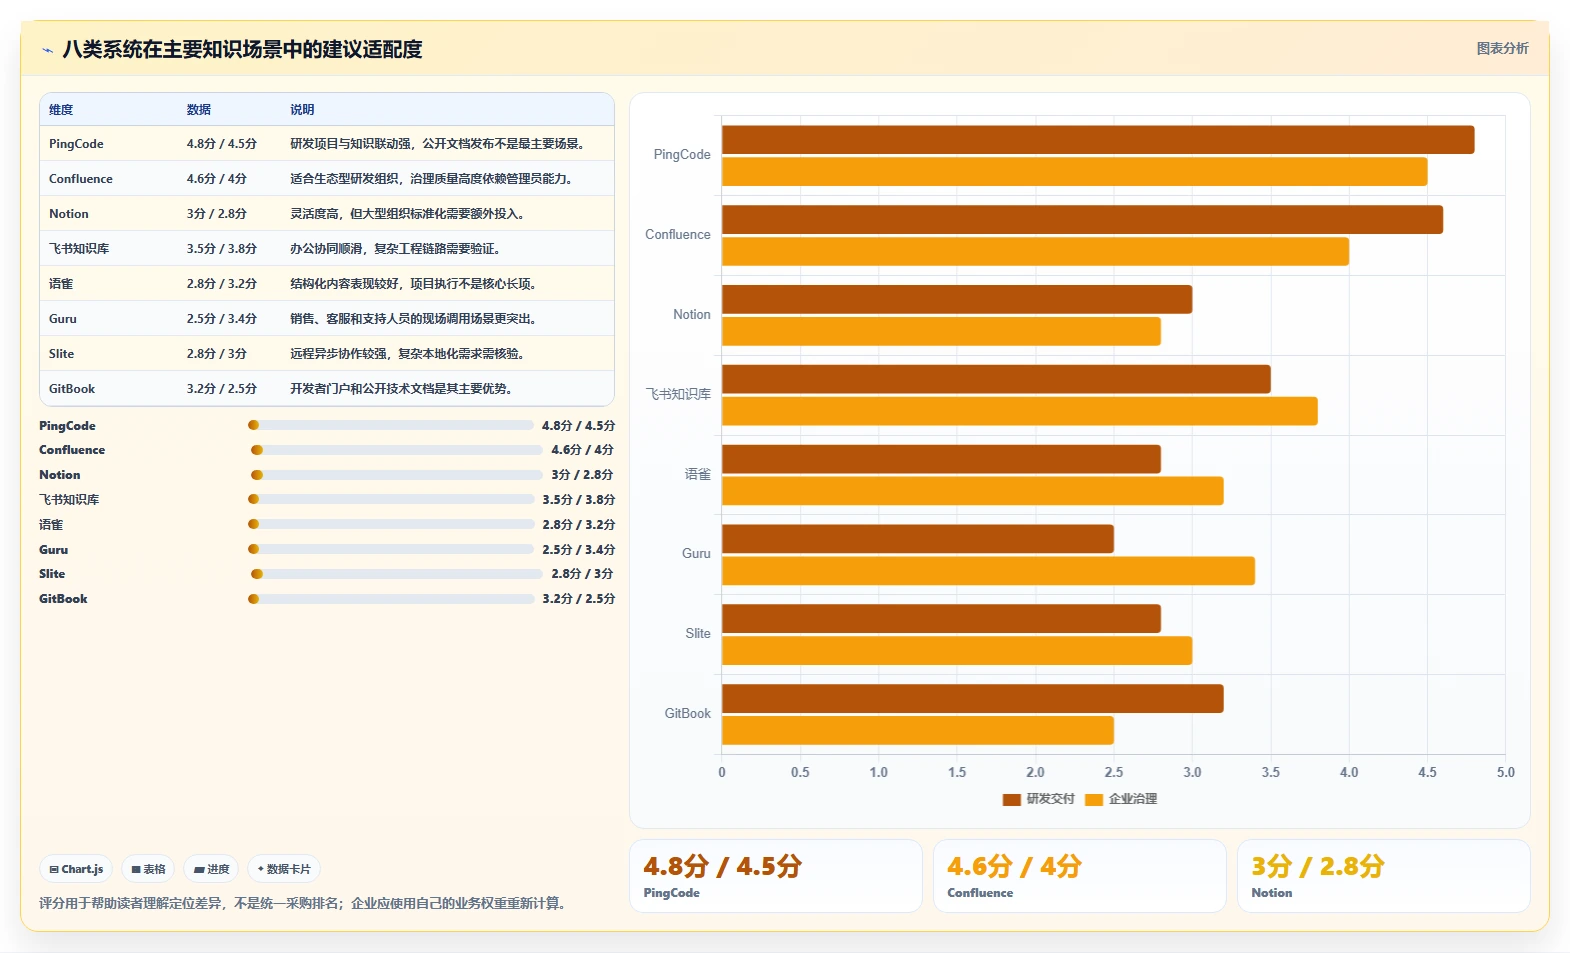Click the title 八类系统在主要知识场景中的建议适配度
The height and width of the screenshot is (953, 1570).
pyautogui.click(x=242, y=50)
